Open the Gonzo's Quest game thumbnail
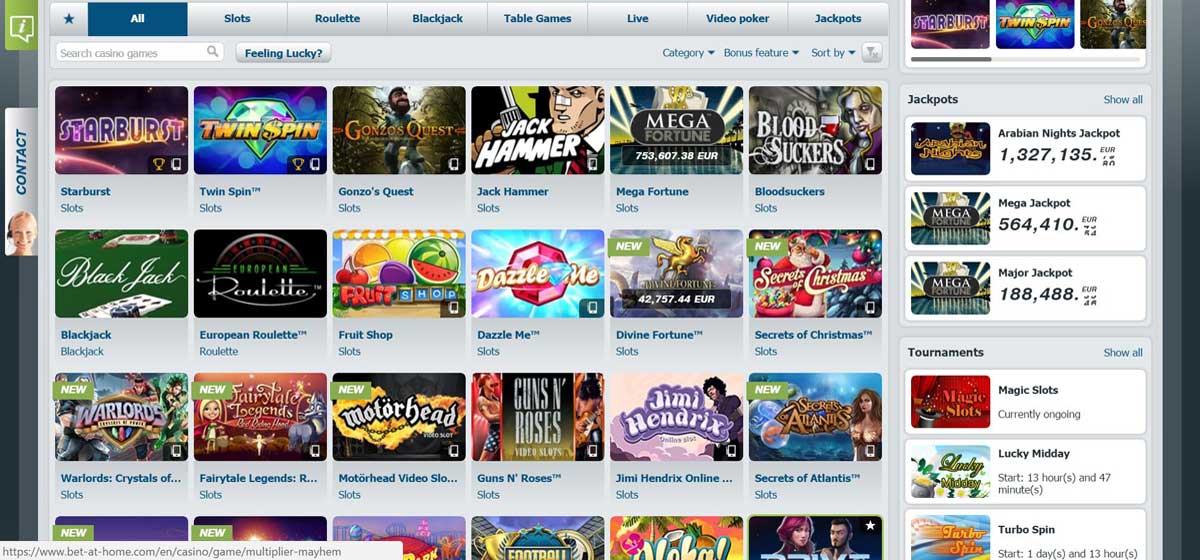 tap(399, 130)
